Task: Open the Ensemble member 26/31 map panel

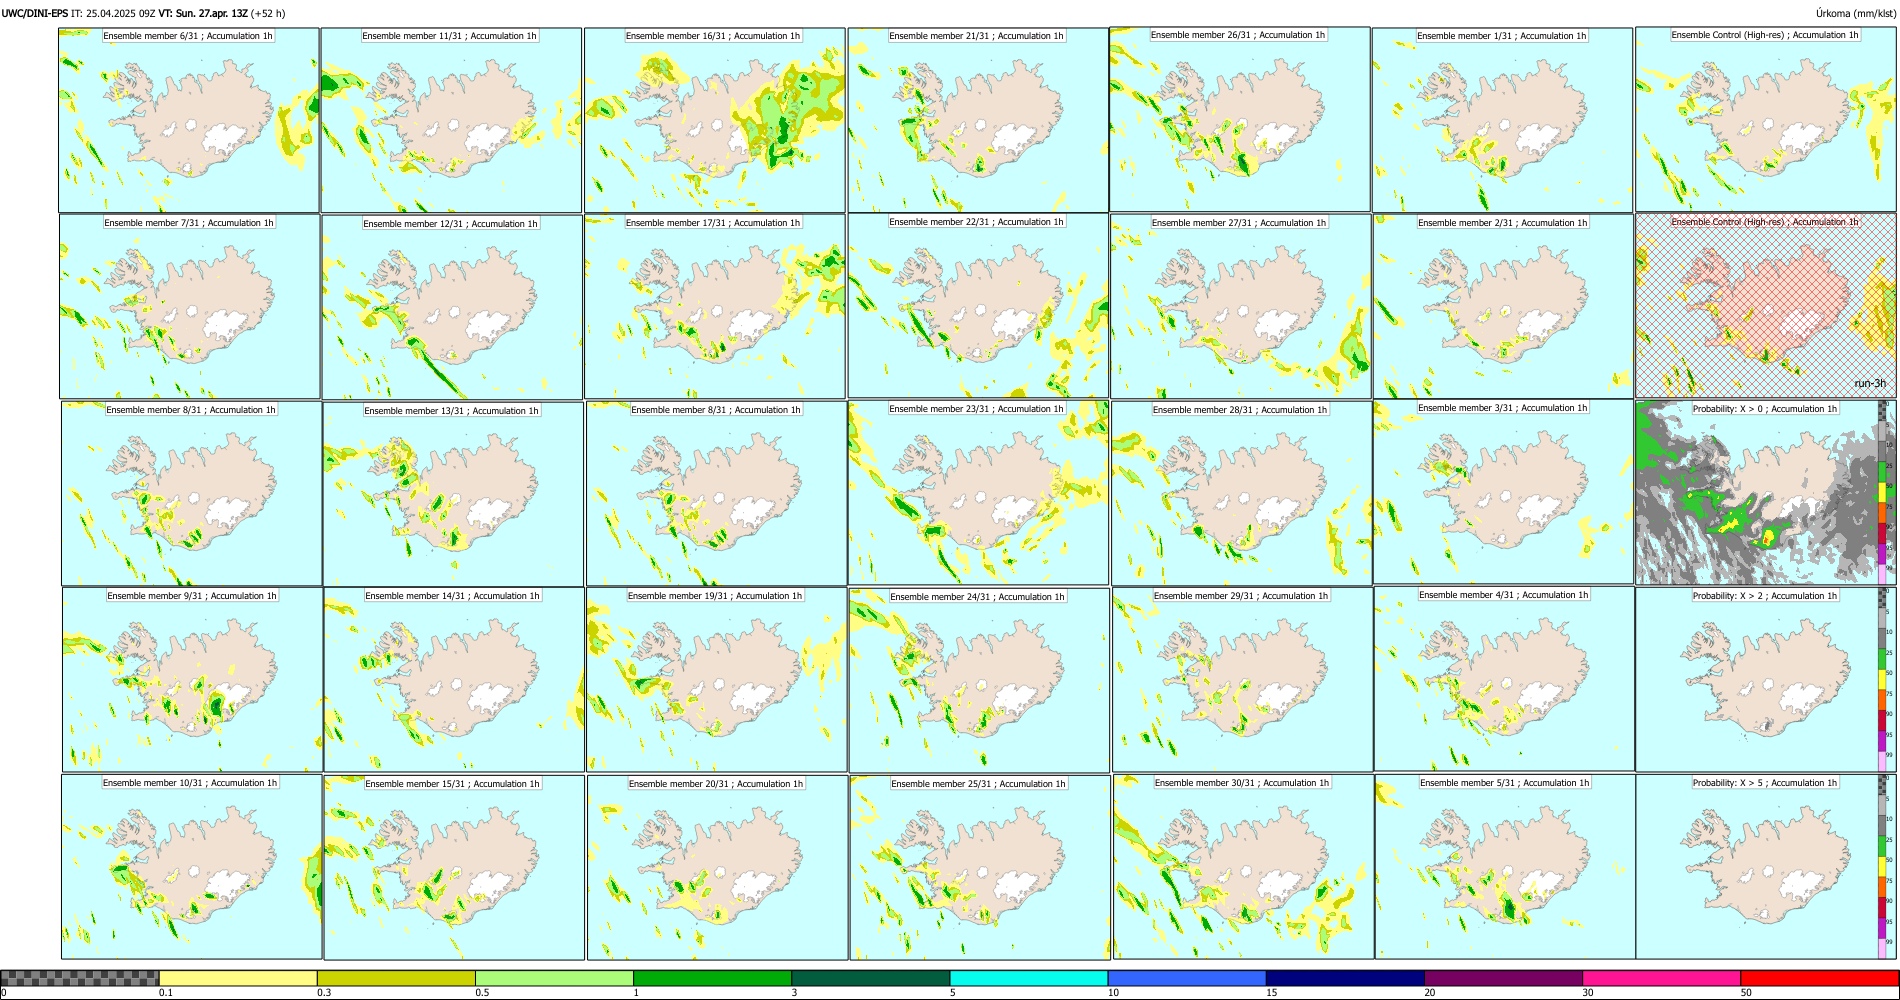Action: [x=1240, y=119]
